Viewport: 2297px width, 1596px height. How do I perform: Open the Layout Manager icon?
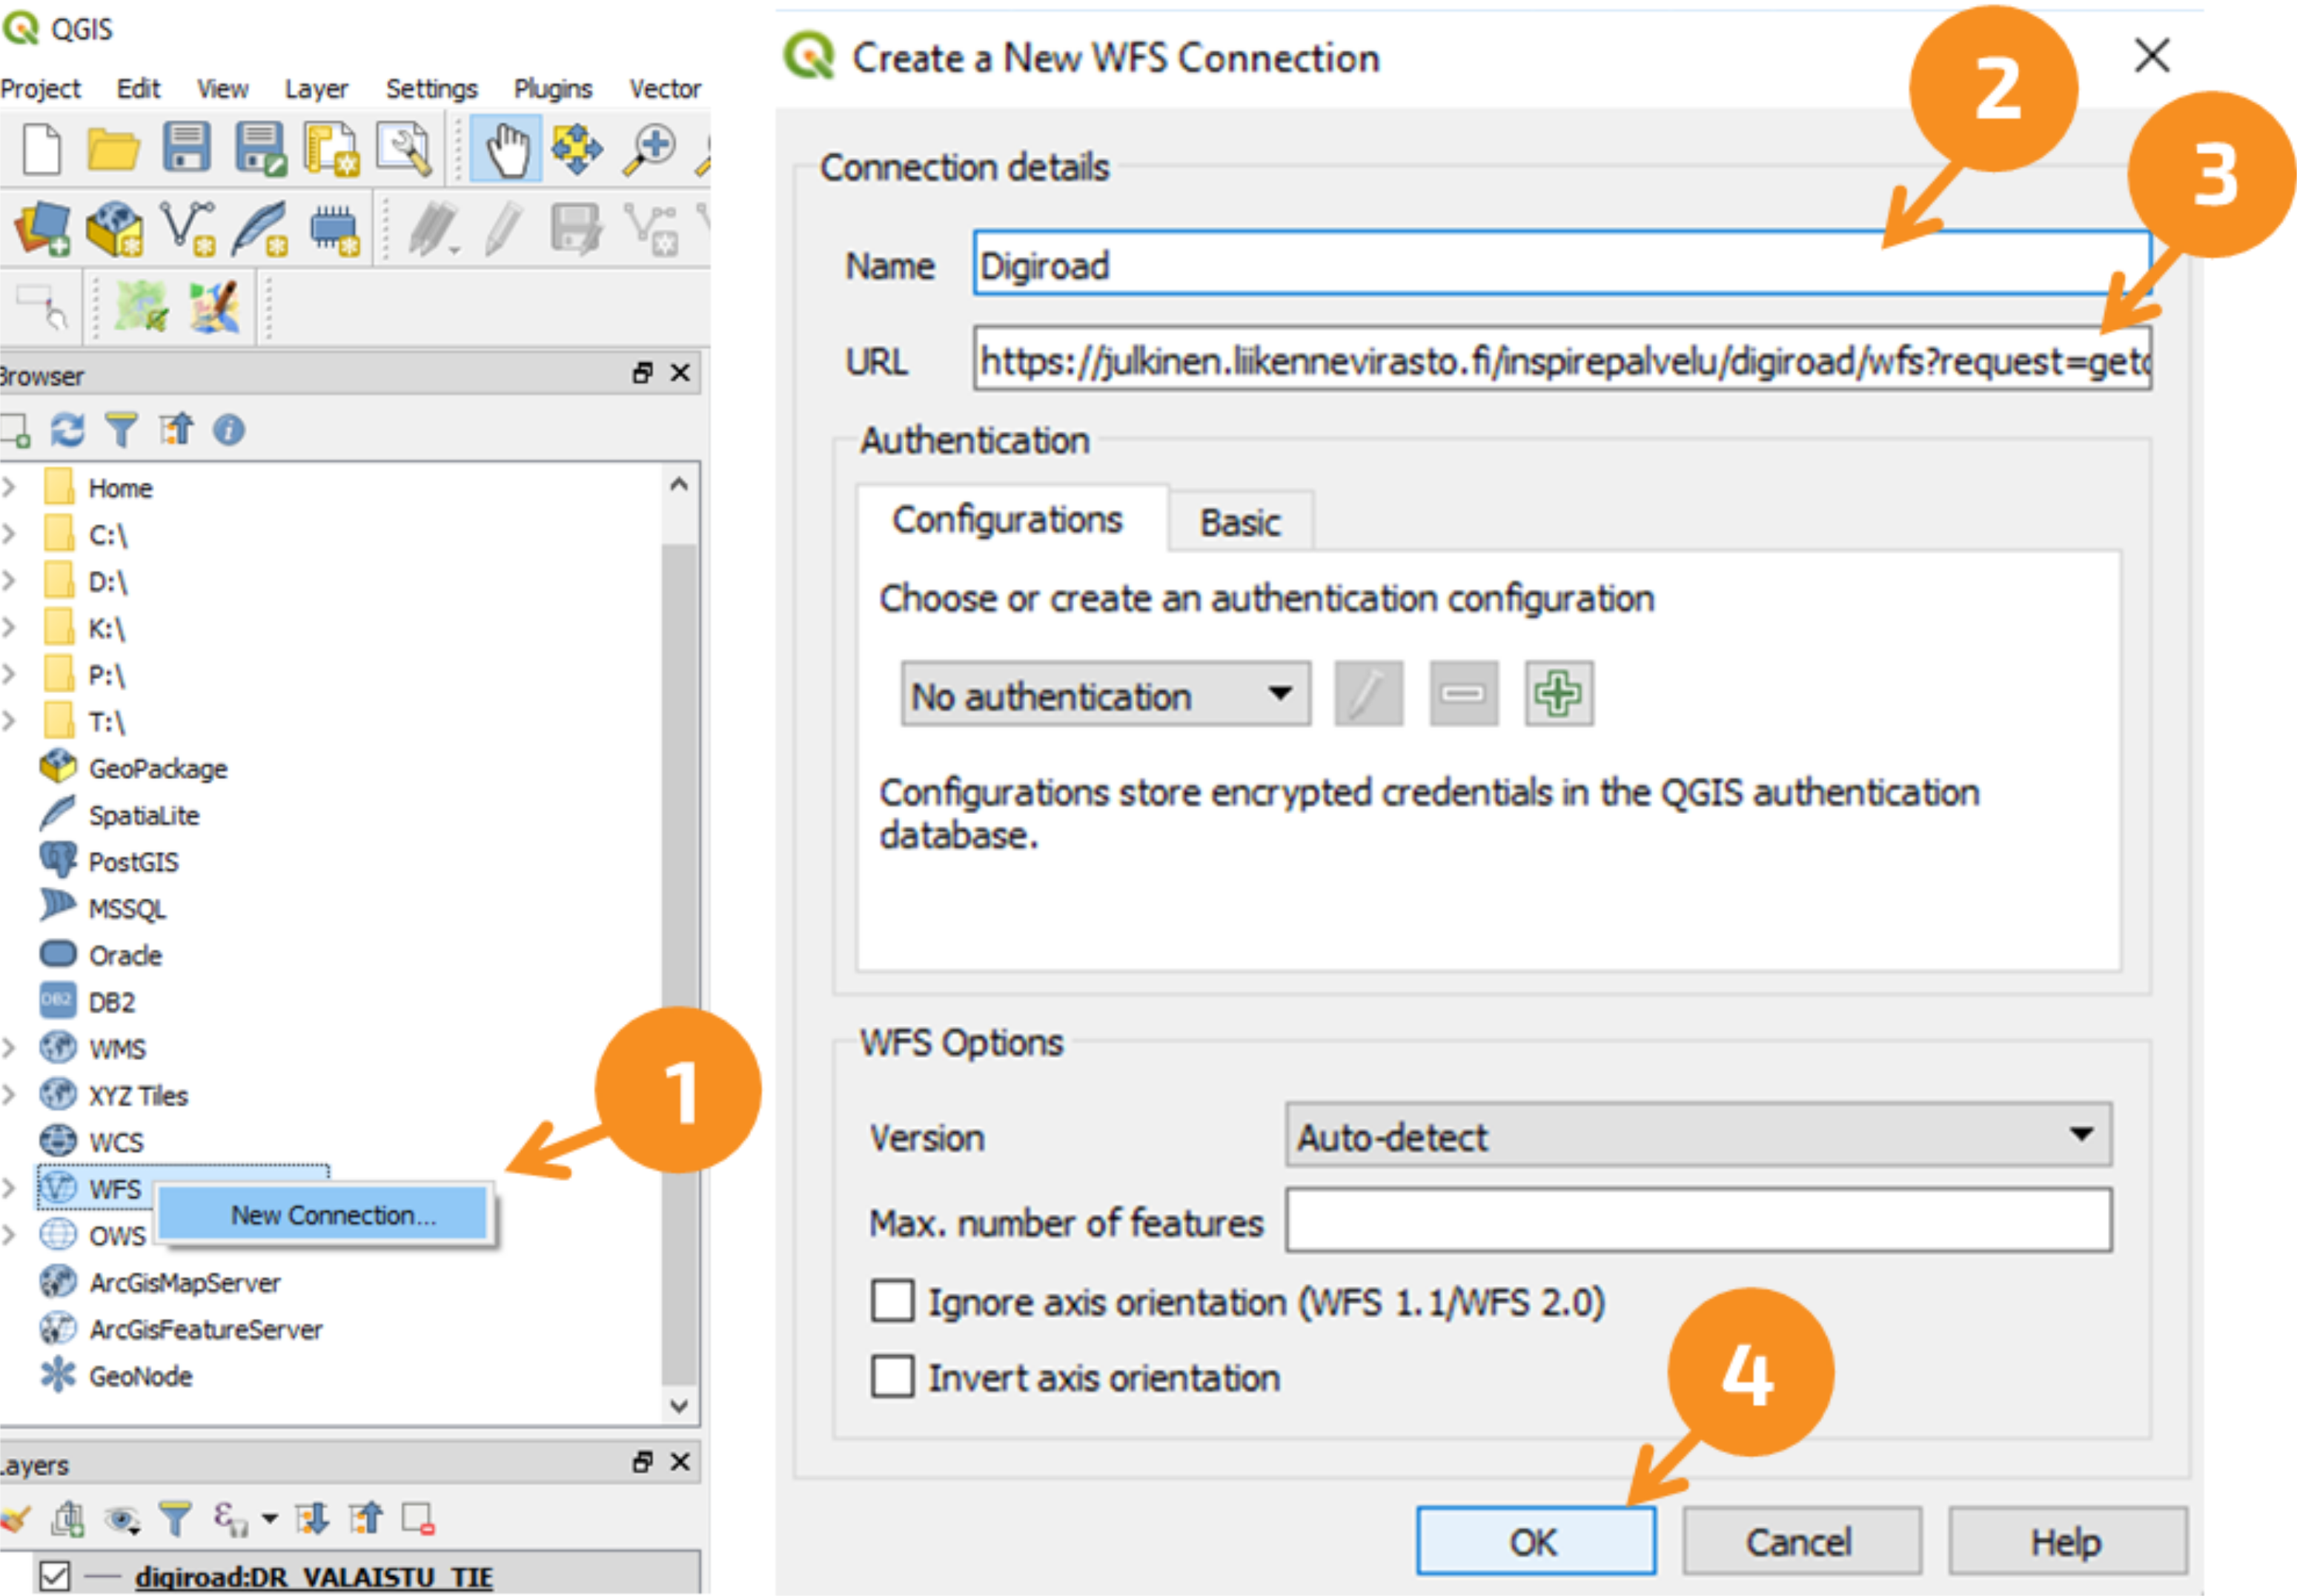pos(404,149)
